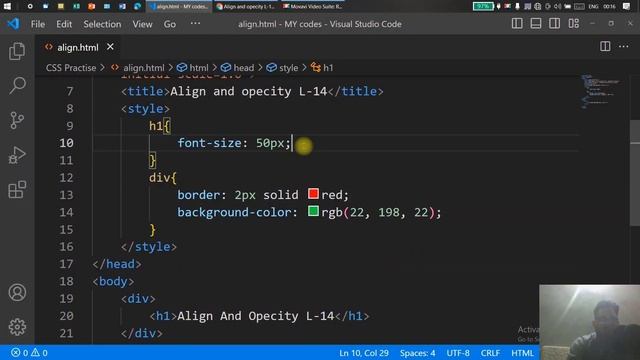The image size is (640, 360).
Task: Open the Explorer view in activity bar
Action: pos(17,51)
